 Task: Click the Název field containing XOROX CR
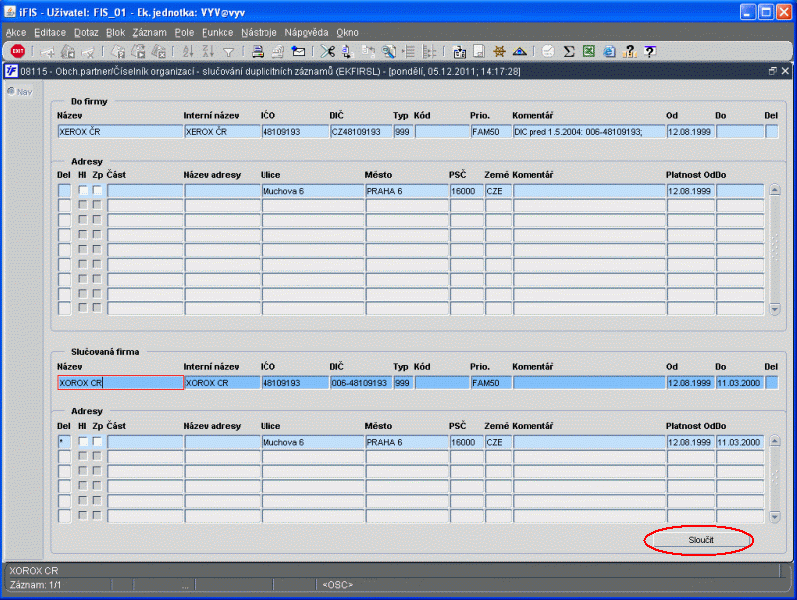120,383
